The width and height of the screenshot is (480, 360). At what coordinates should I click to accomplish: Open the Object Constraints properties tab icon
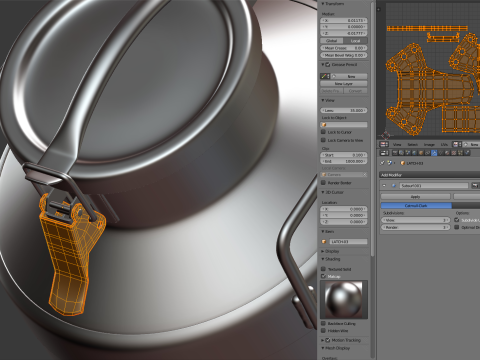(x=428, y=153)
